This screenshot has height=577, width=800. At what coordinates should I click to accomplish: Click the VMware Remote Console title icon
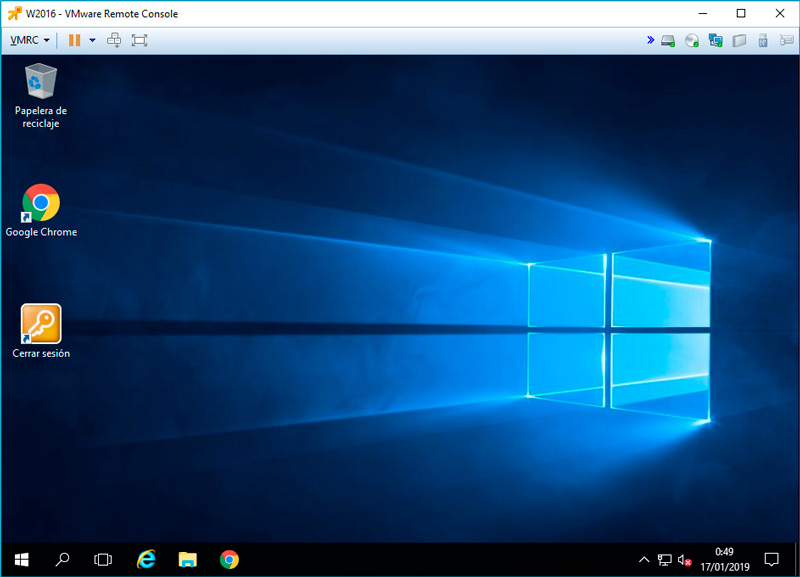[x=14, y=13]
